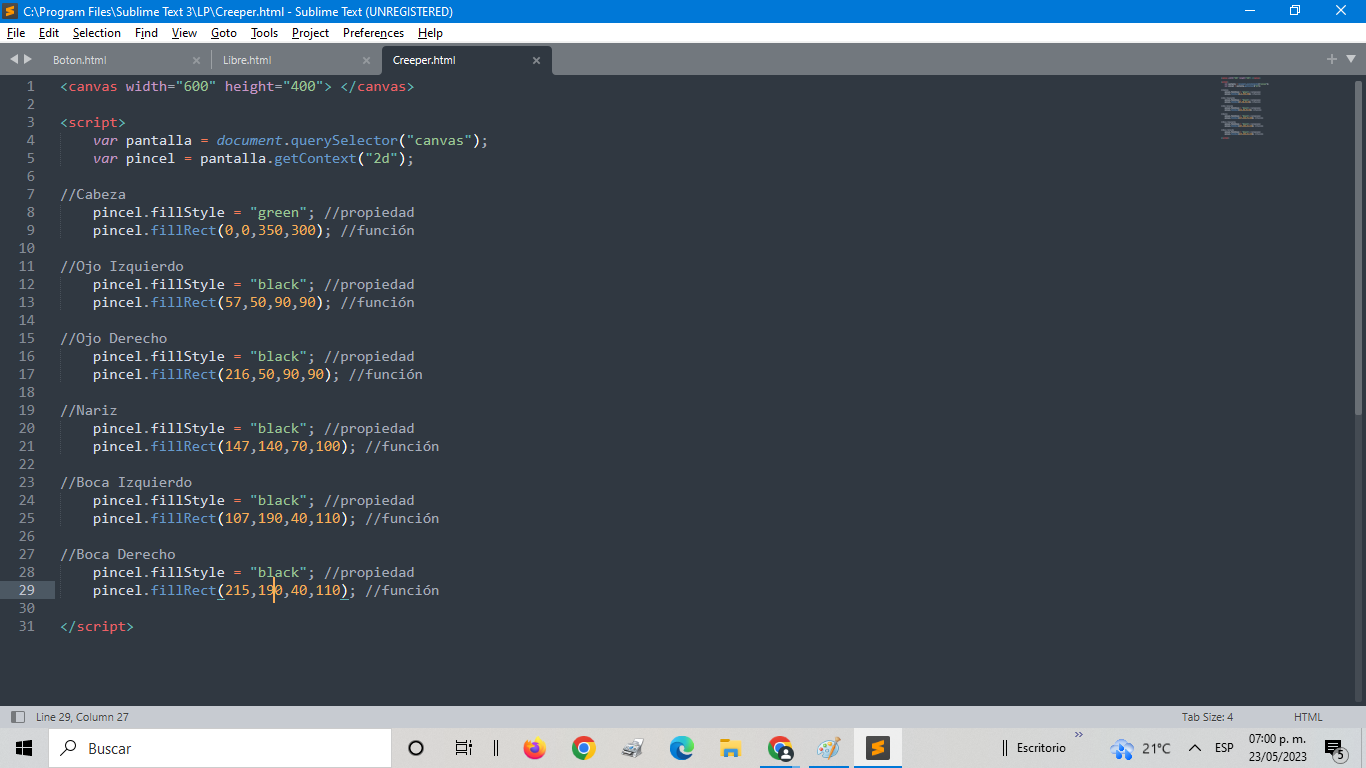Viewport: 1366px width, 768px height.
Task: Open the Project menu
Action: [x=310, y=33]
